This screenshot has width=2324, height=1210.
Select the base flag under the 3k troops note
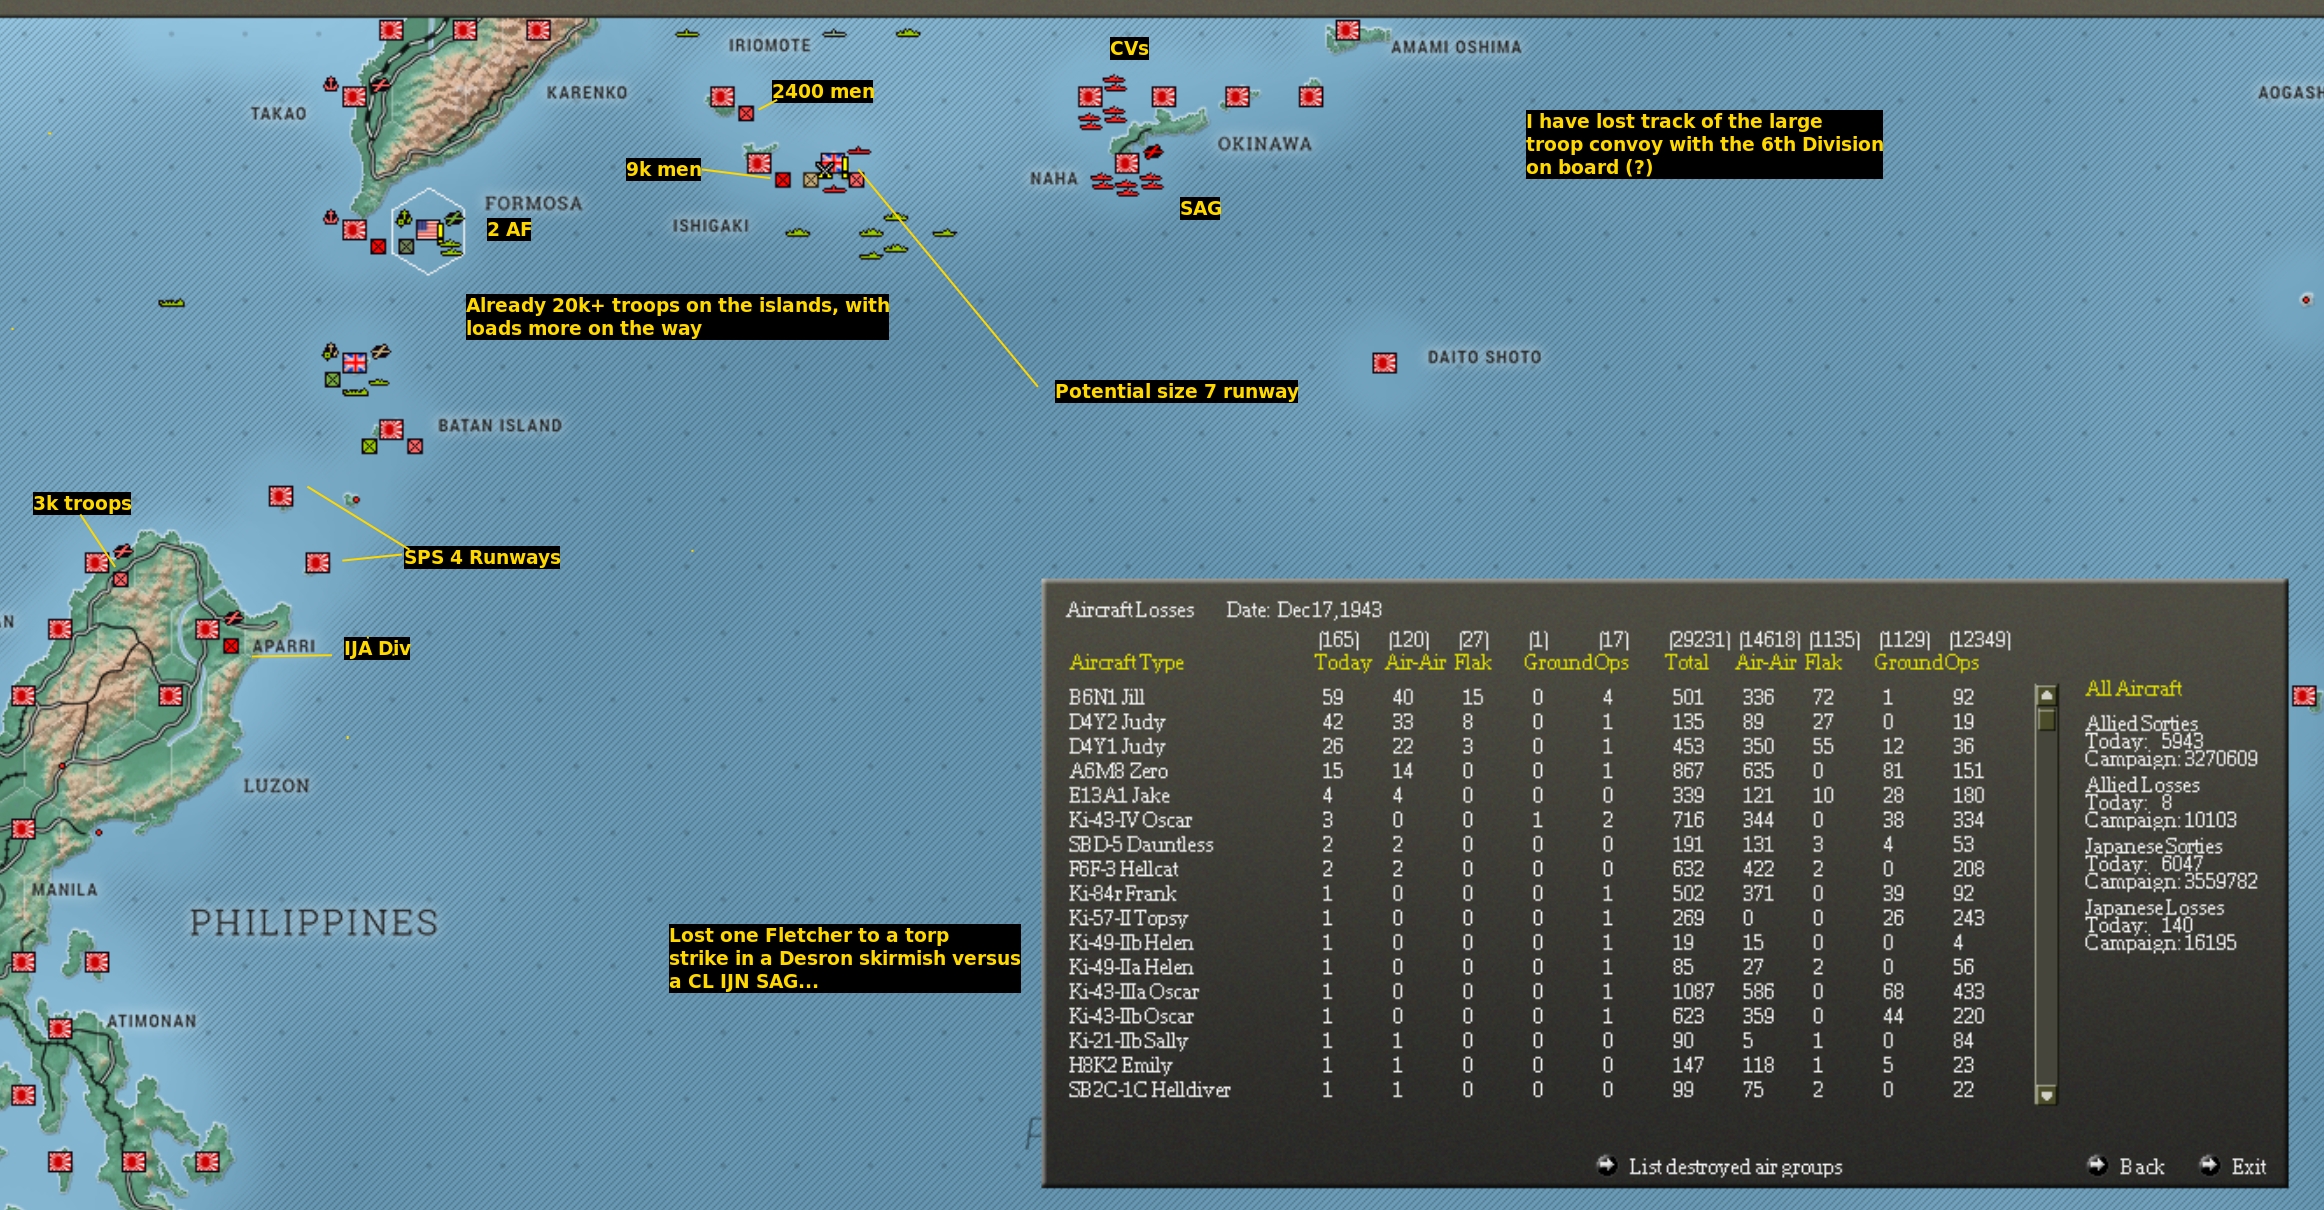tap(97, 563)
